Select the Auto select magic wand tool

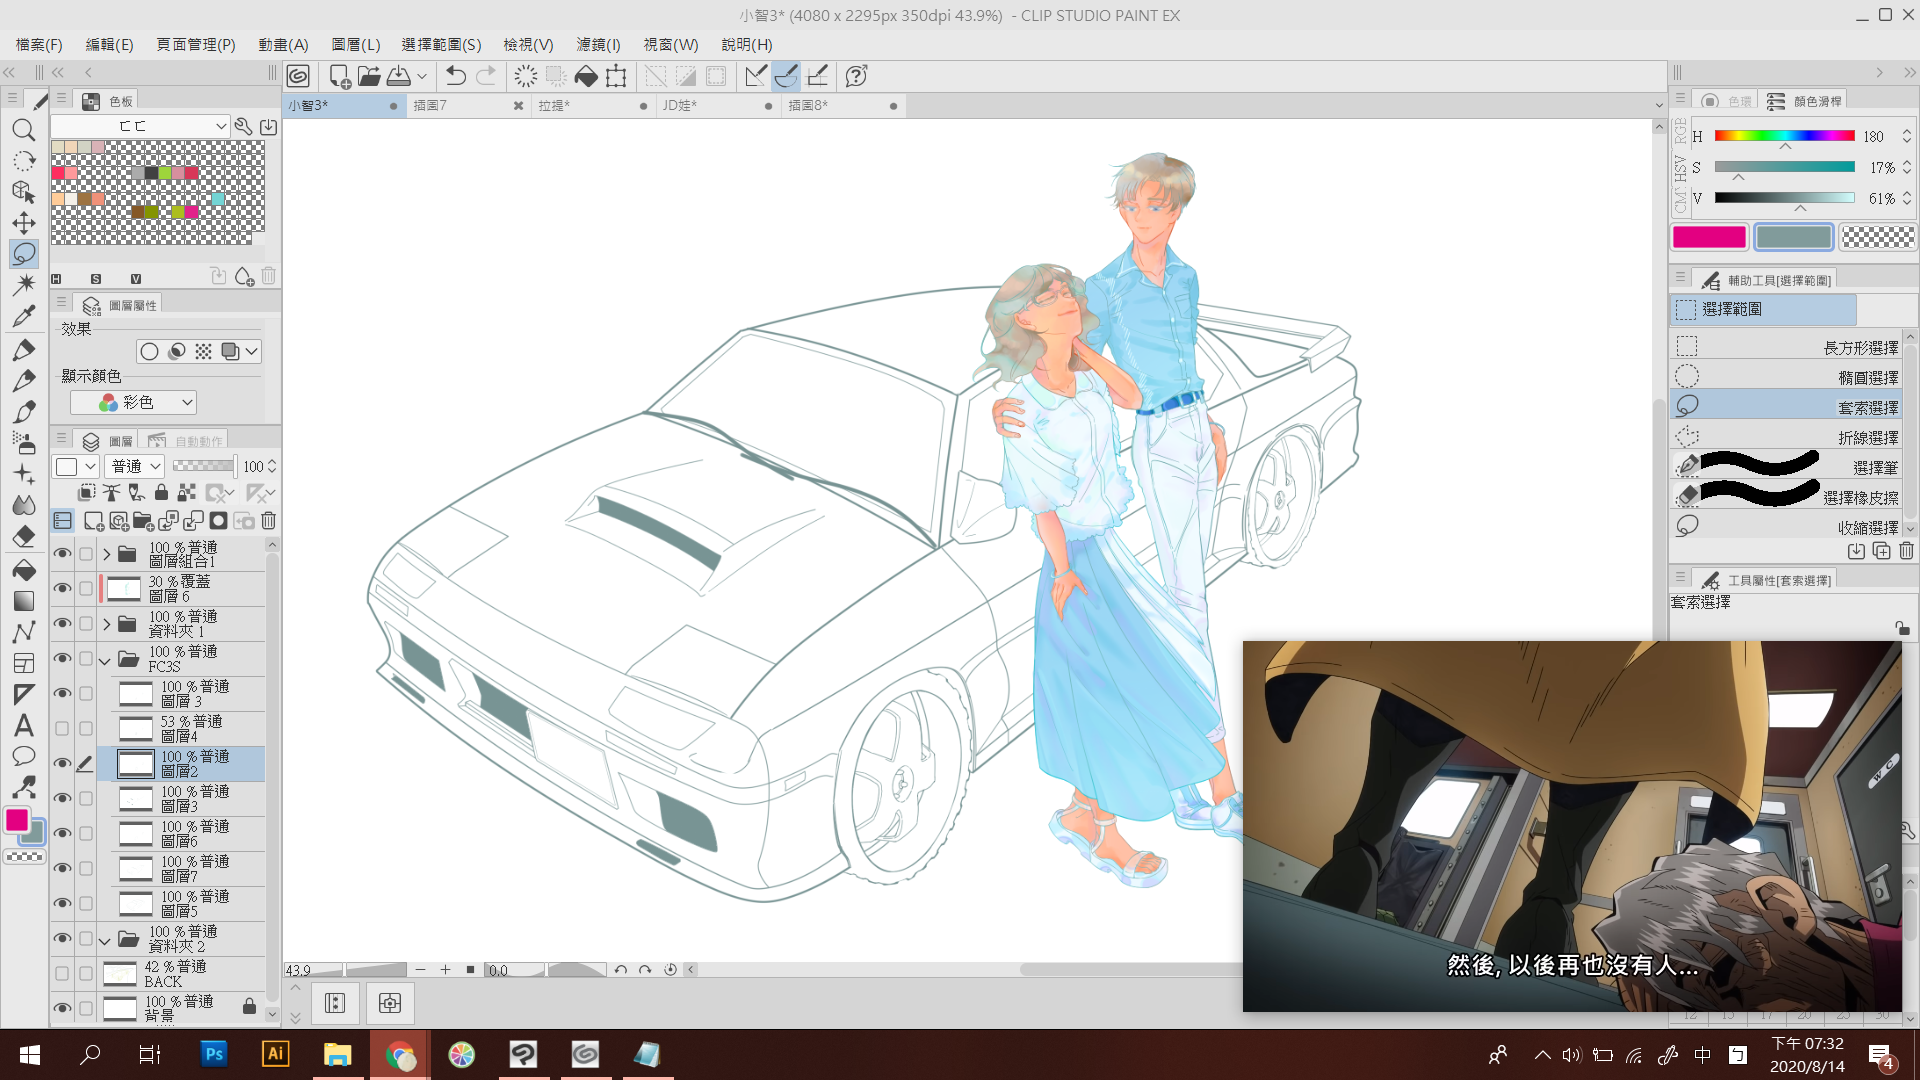click(24, 285)
